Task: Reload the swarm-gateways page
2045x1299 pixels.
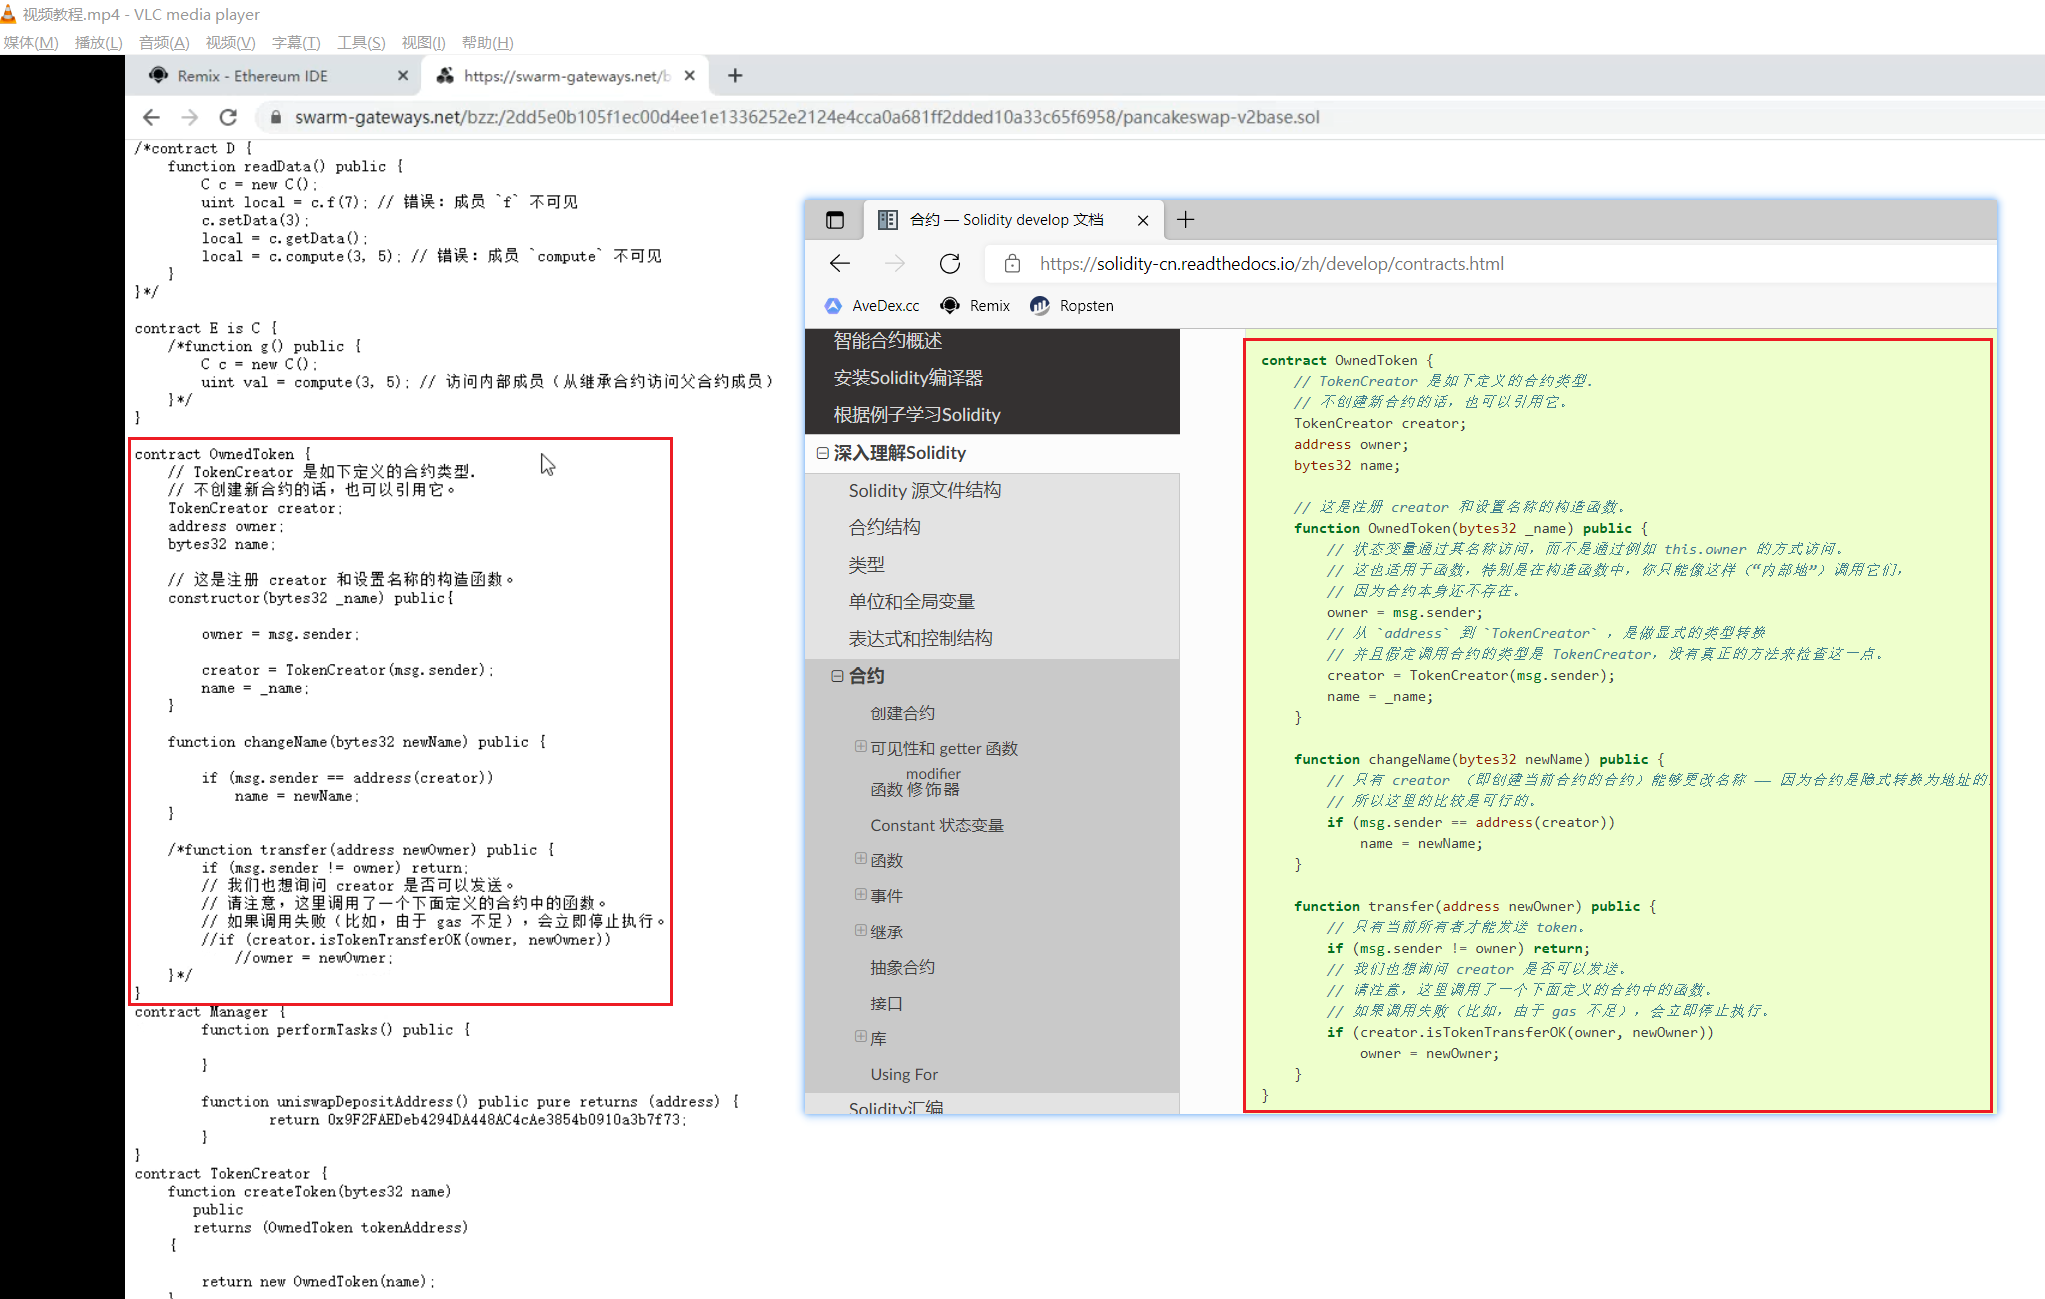Action: pos(228,117)
